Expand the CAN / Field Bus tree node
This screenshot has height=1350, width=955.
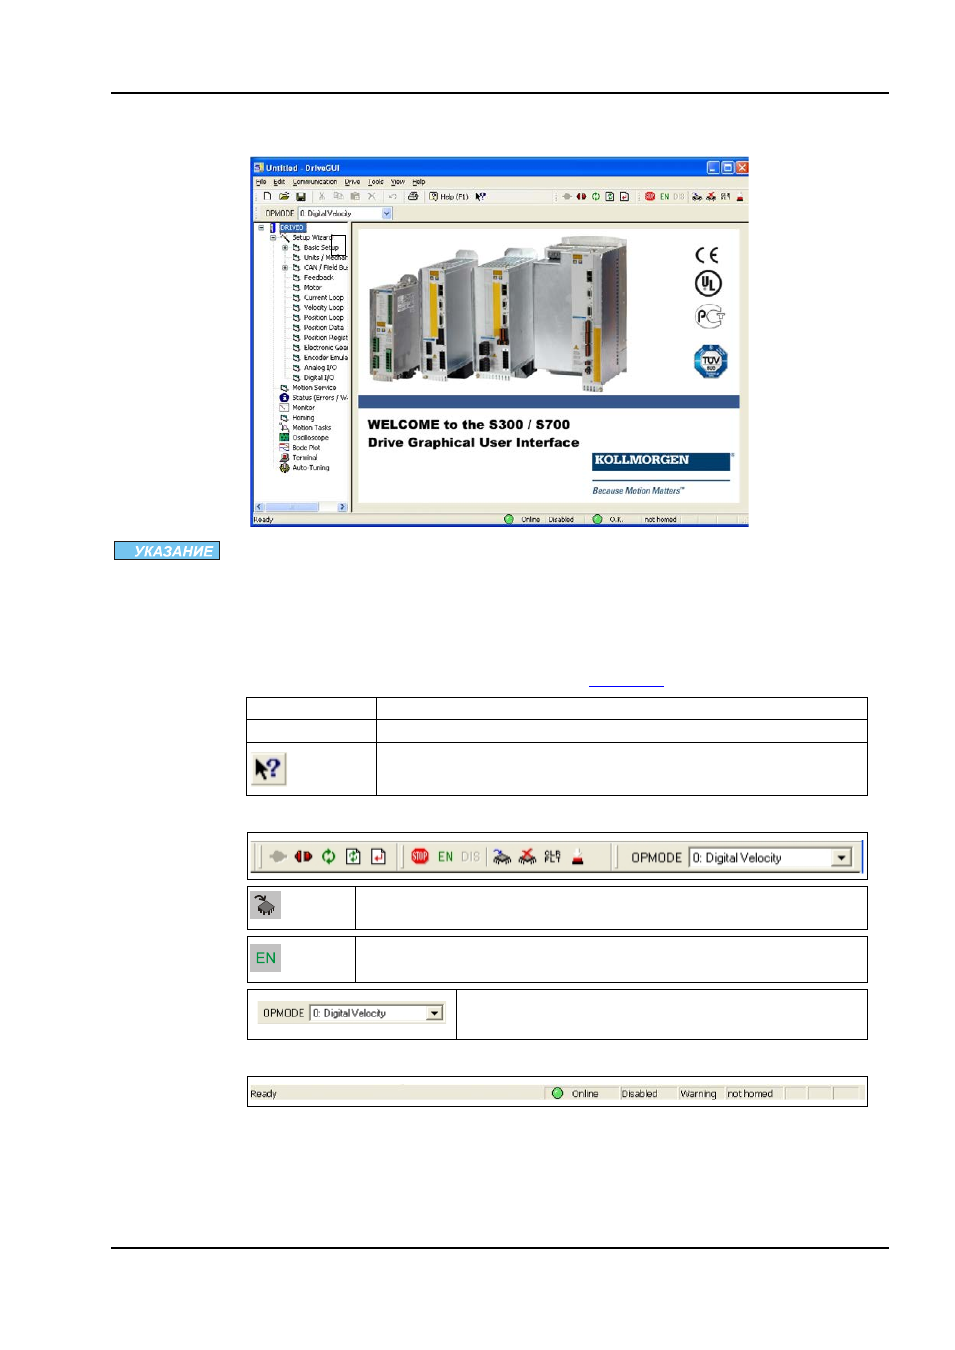click(285, 268)
